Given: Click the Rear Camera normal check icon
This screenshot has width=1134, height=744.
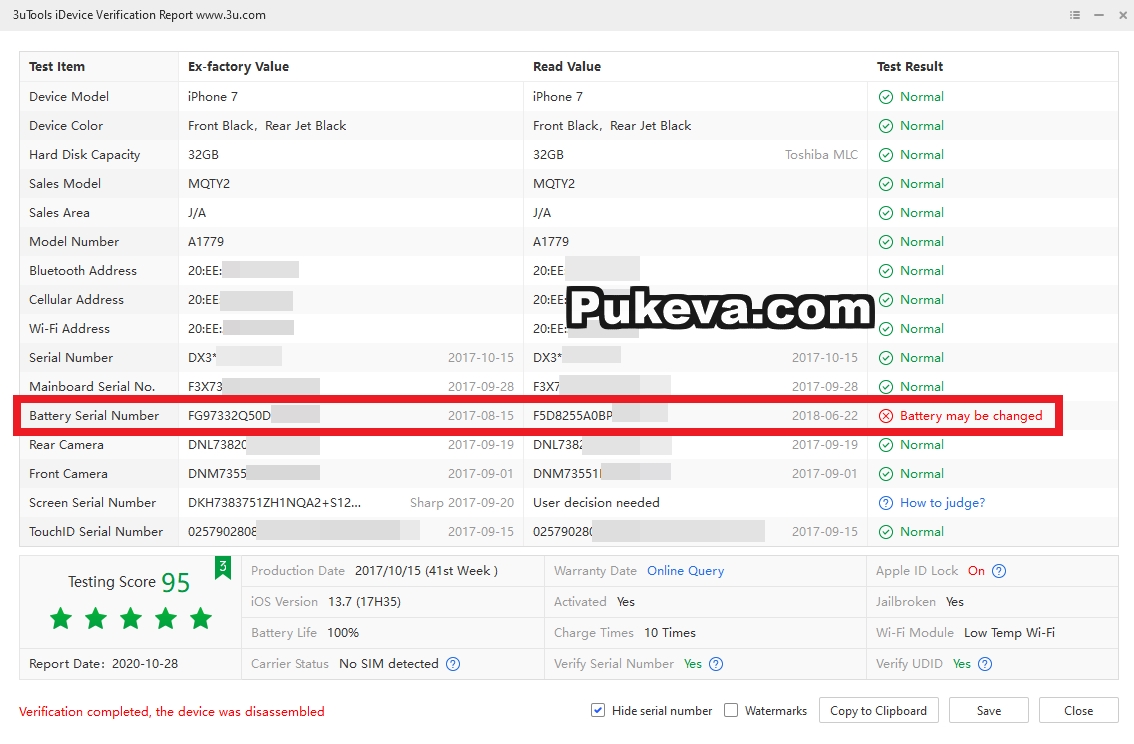Looking at the screenshot, I should [x=885, y=445].
